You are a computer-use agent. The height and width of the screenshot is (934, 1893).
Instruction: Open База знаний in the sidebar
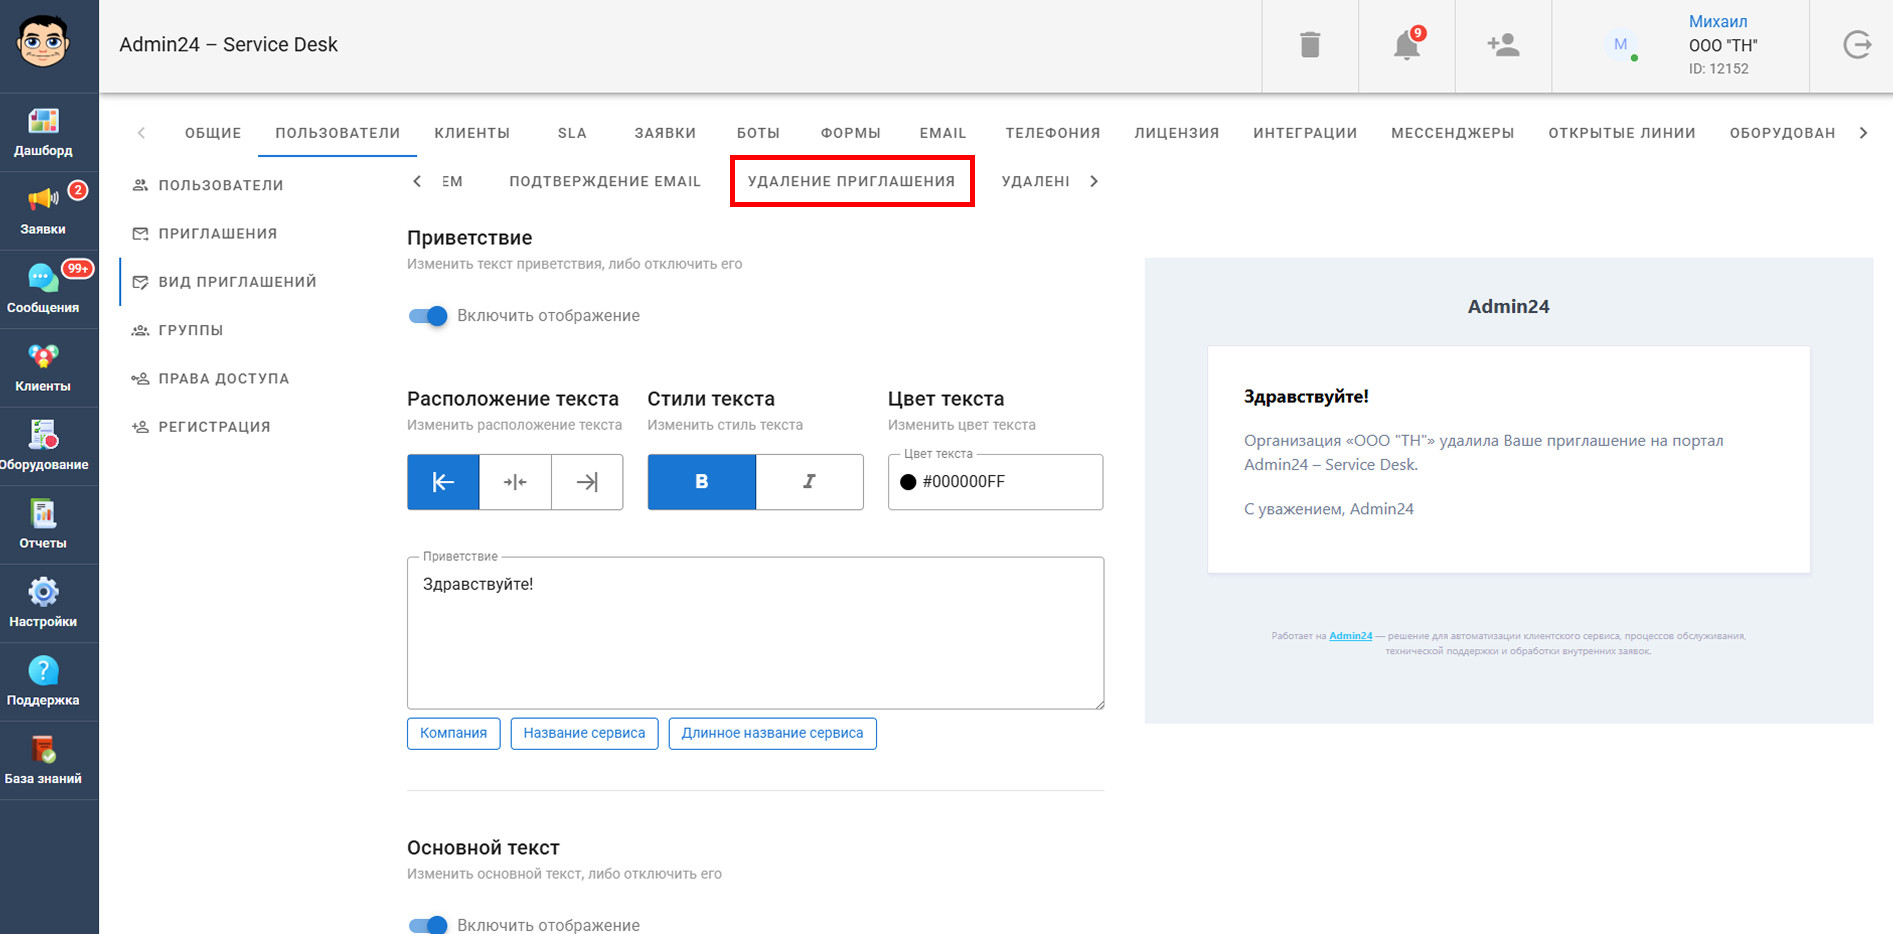click(43, 760)
